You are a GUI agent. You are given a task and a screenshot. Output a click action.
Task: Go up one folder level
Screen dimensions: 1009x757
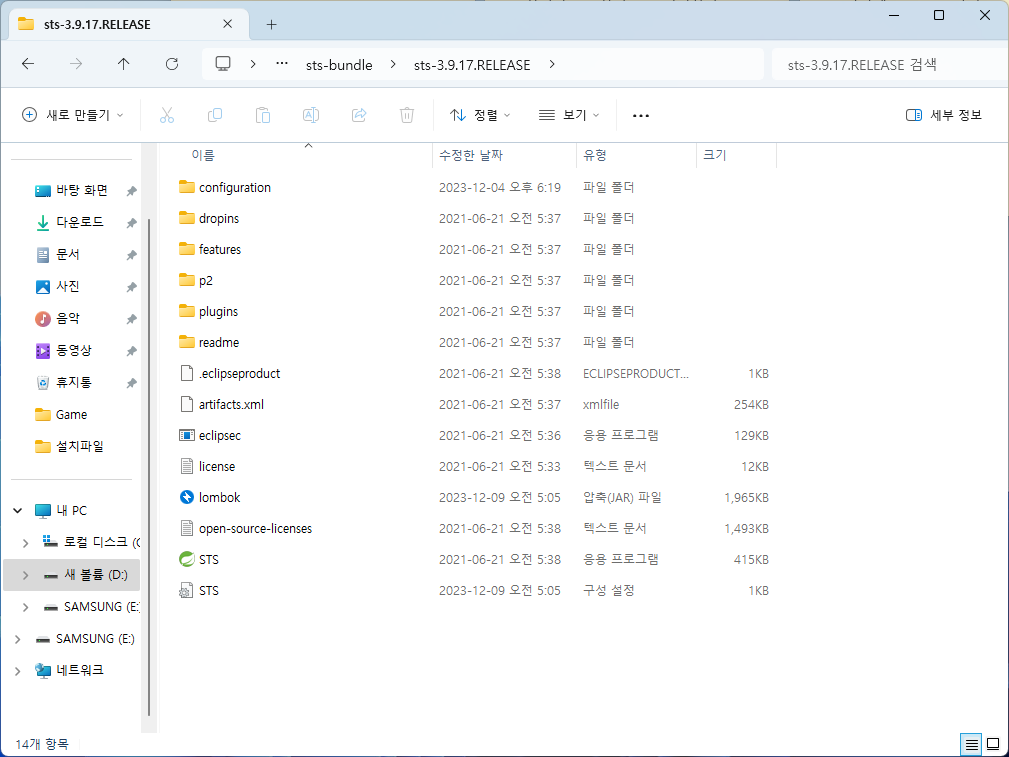point(124,64)
